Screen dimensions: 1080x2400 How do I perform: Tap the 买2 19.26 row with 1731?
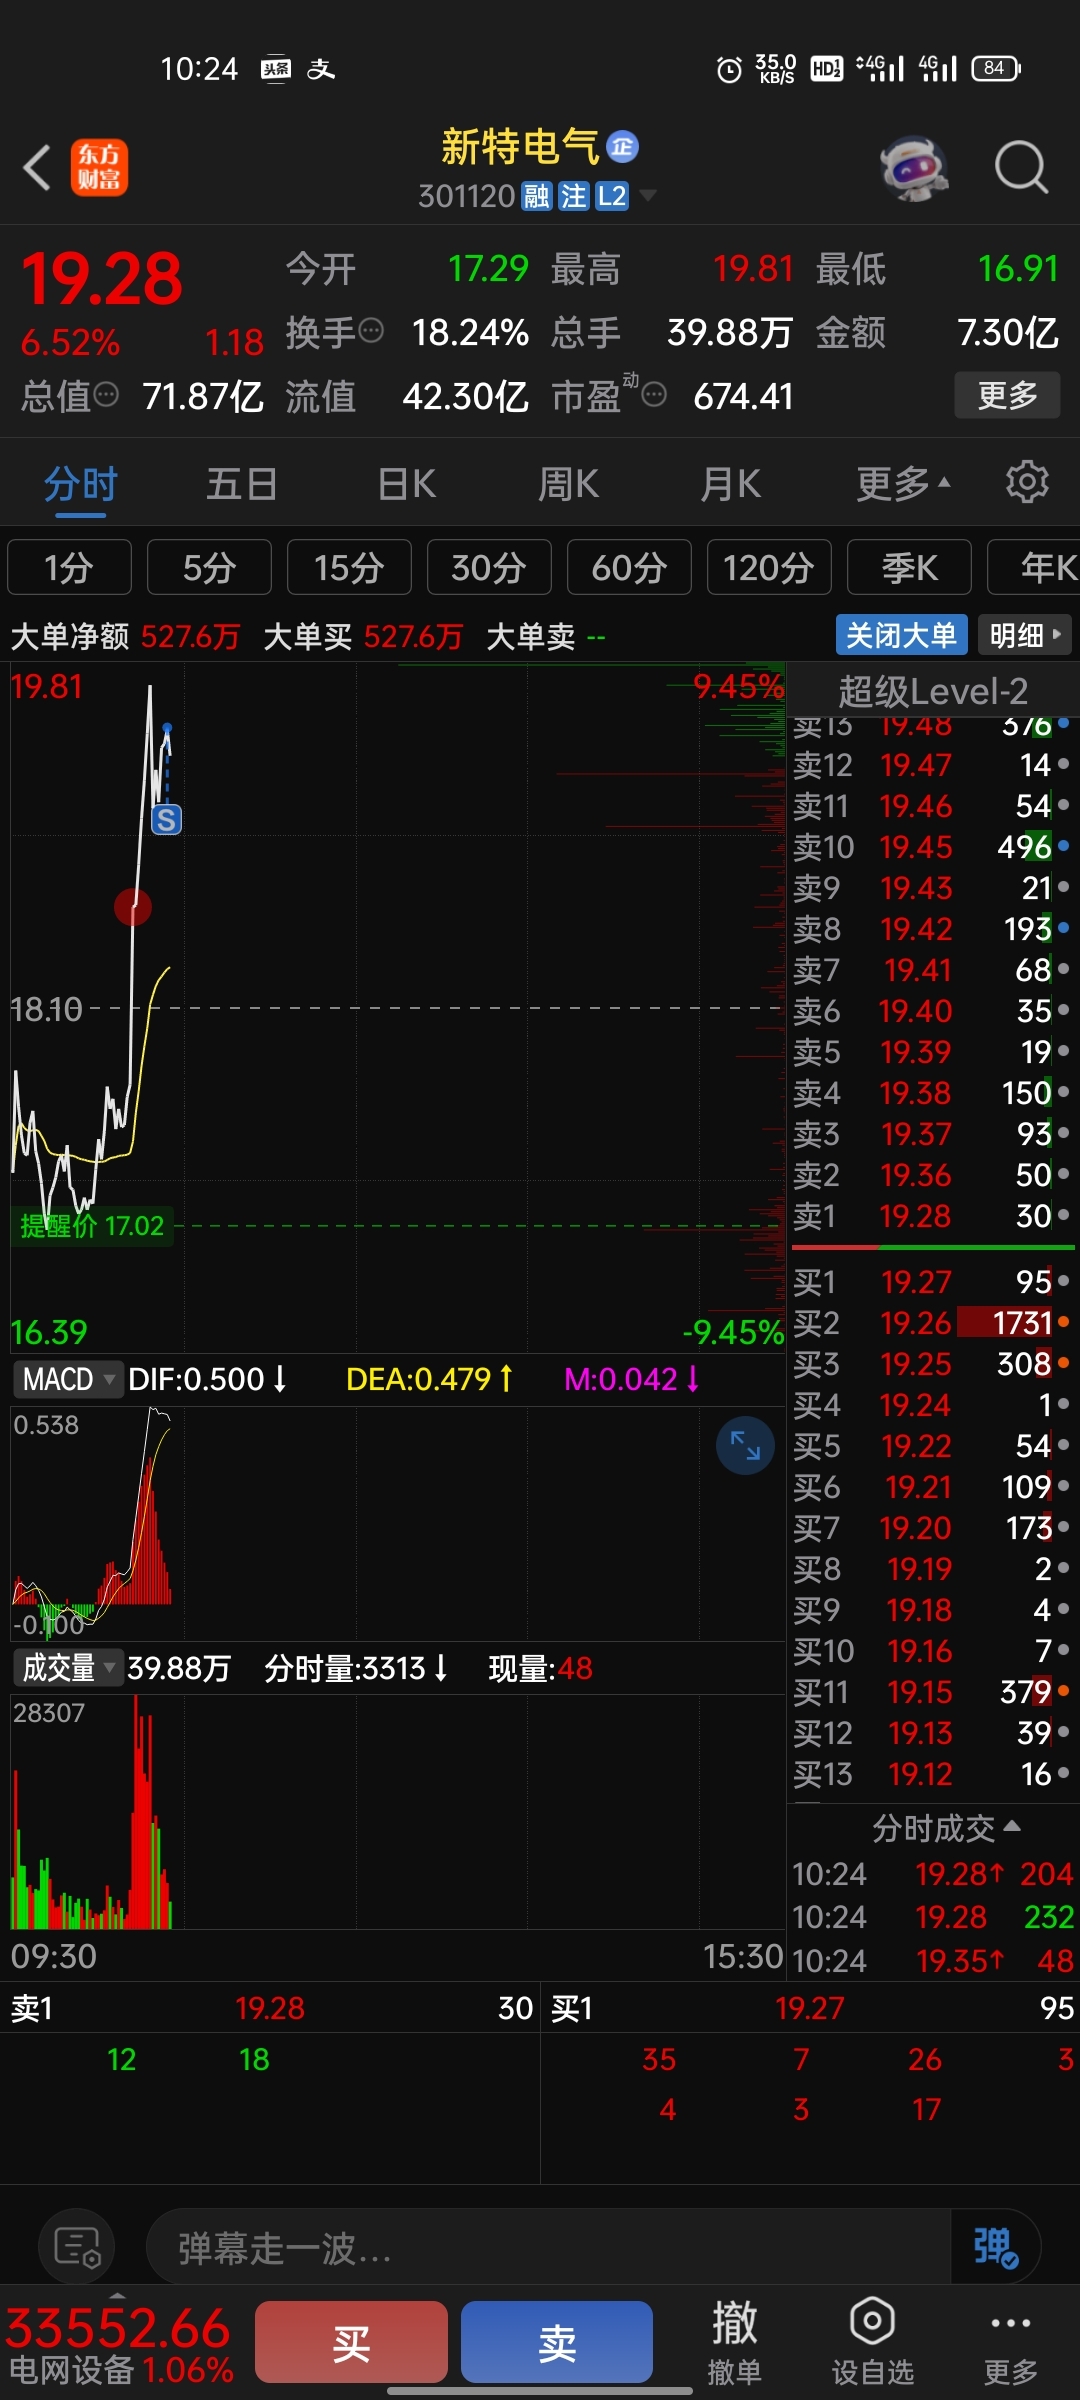tap(931, 1323)
